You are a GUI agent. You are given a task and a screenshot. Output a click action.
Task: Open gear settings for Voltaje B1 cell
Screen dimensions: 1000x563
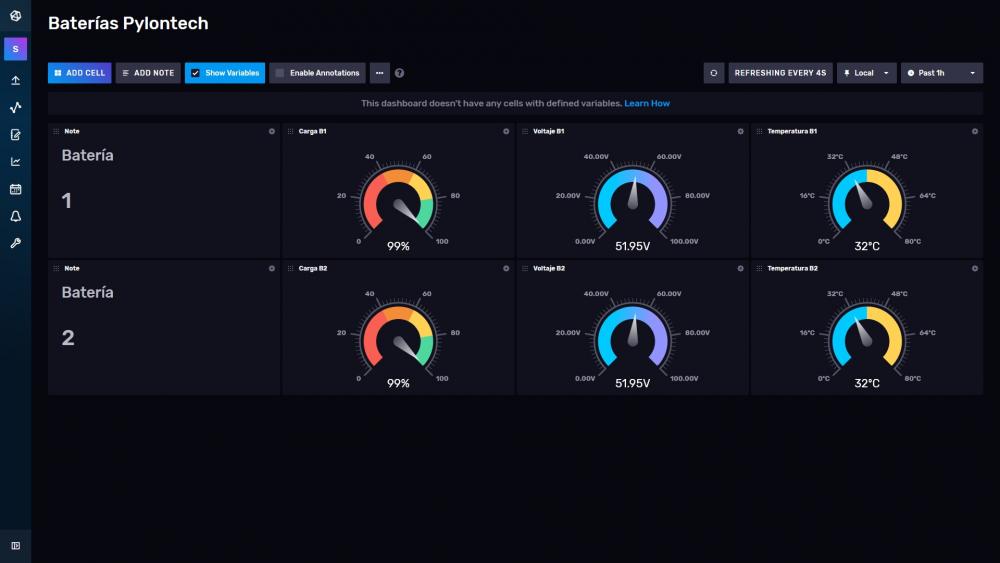(x=740, y=131)
